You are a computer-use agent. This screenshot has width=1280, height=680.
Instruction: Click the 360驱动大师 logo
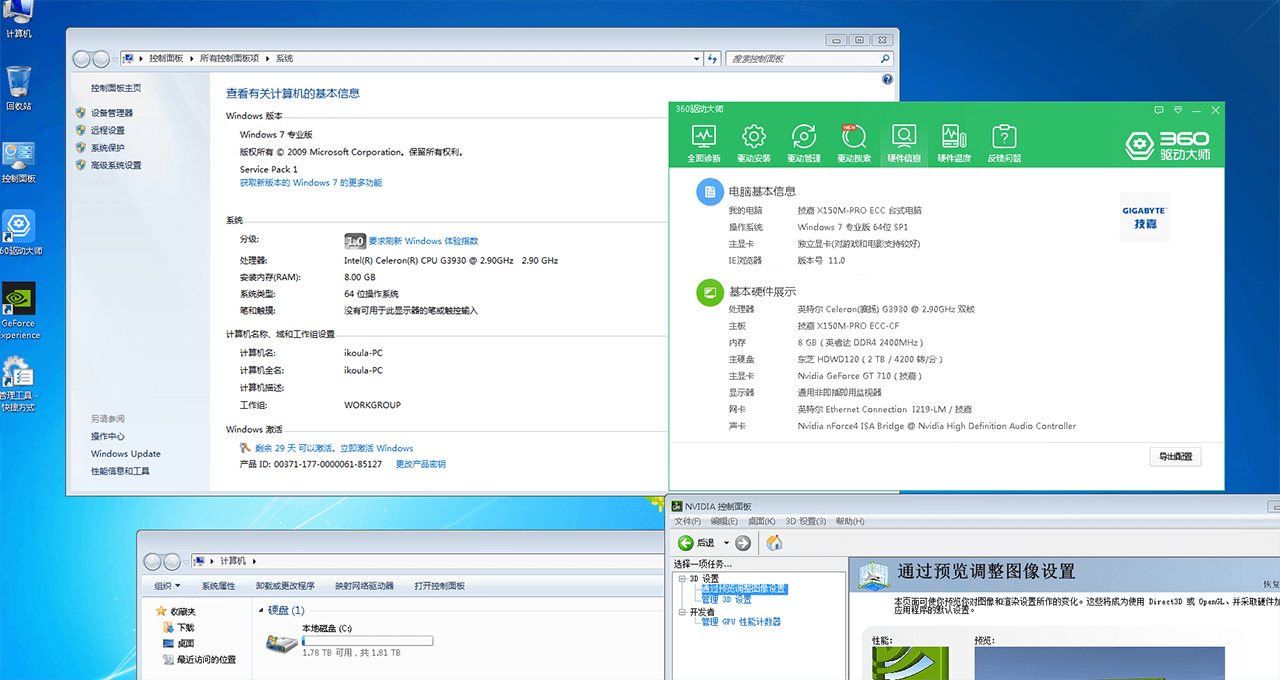1168,145
